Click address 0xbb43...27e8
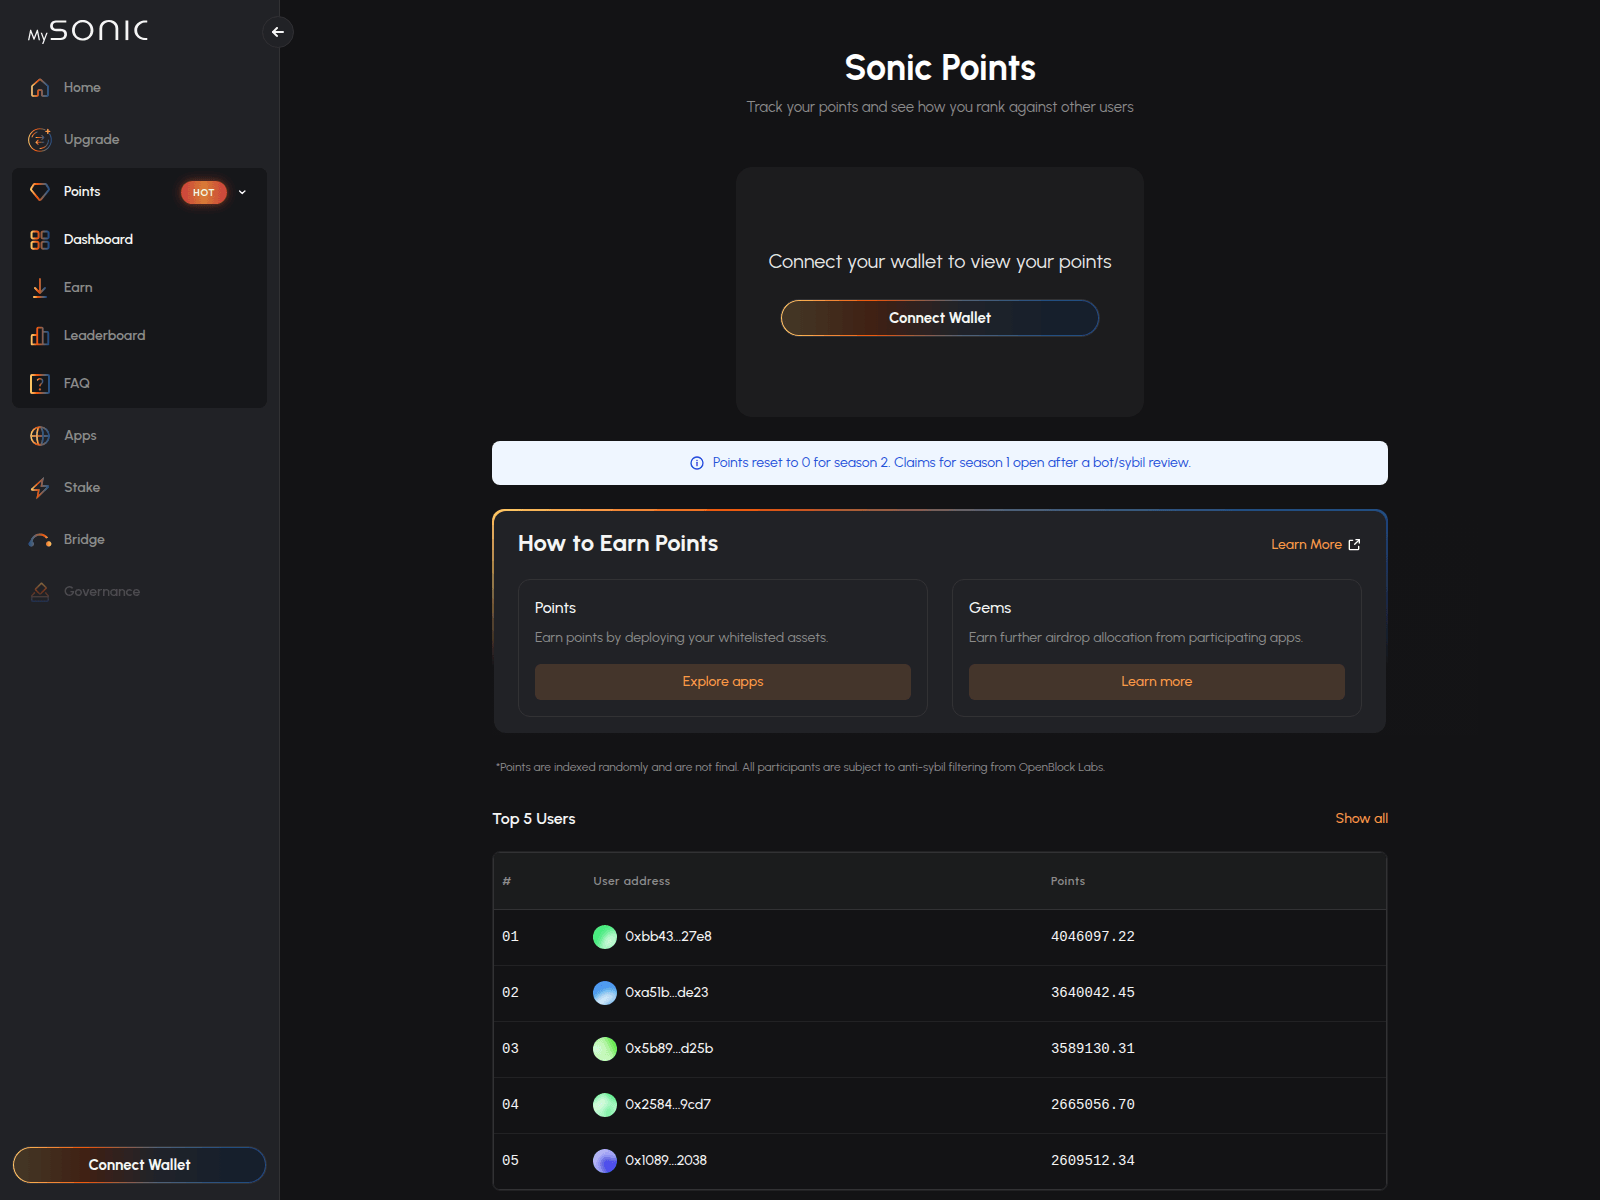Screen dimensions: 1600x1200 click(668, 937)
